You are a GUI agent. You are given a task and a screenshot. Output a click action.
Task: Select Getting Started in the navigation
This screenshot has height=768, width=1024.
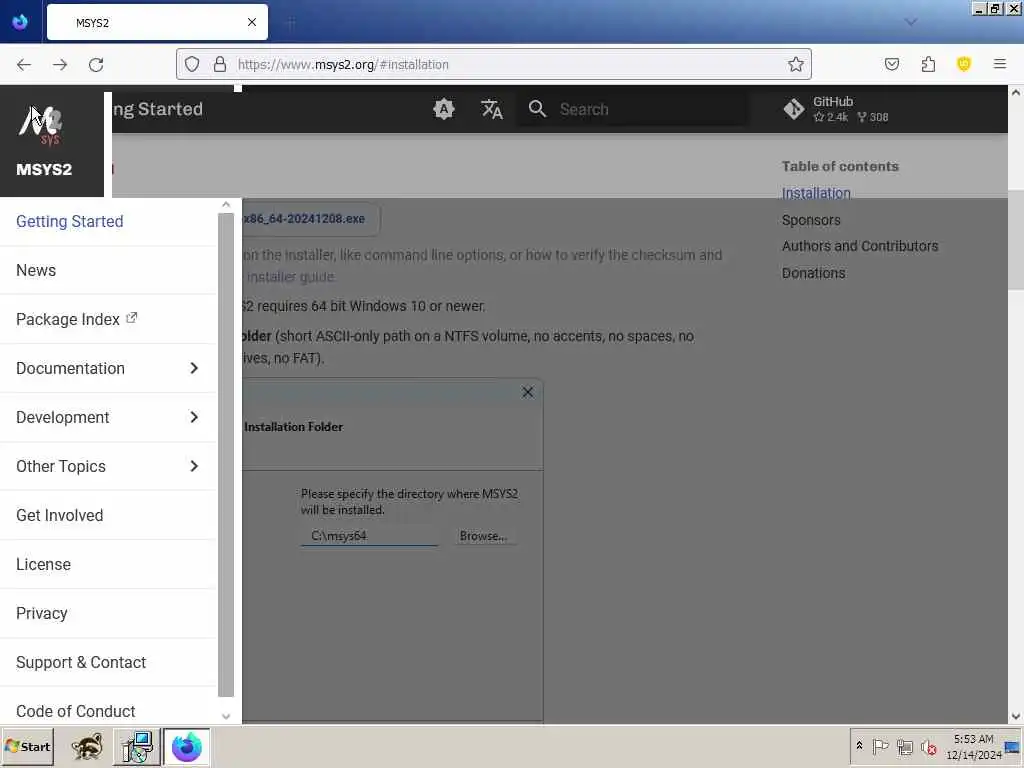pos(70,221)
